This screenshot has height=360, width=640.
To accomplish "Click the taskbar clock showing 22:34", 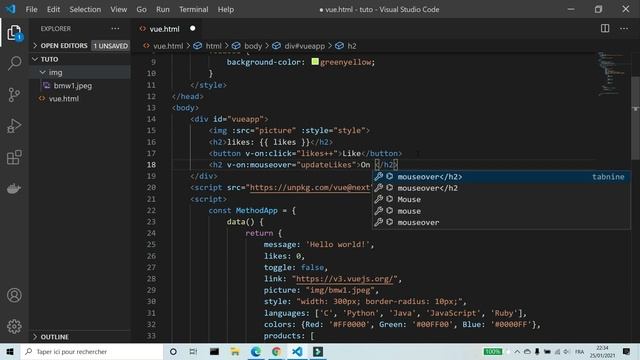I will click(602, 351).
